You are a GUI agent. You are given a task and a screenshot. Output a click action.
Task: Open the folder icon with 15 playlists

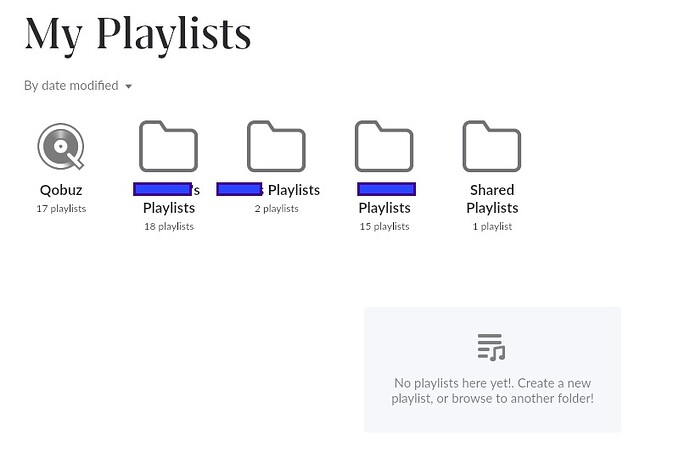coord(384,146)
